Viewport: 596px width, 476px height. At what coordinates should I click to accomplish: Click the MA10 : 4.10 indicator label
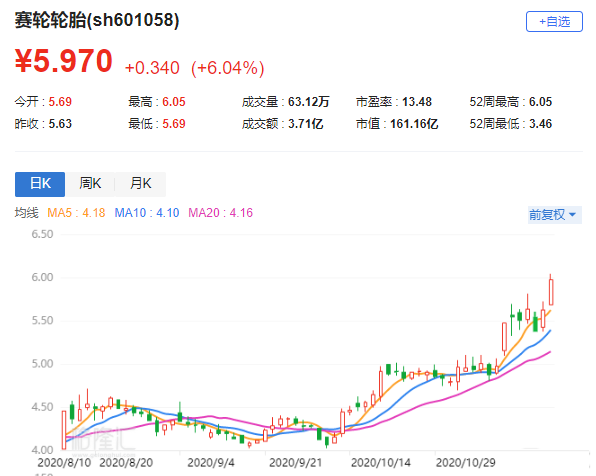(147, 213)
